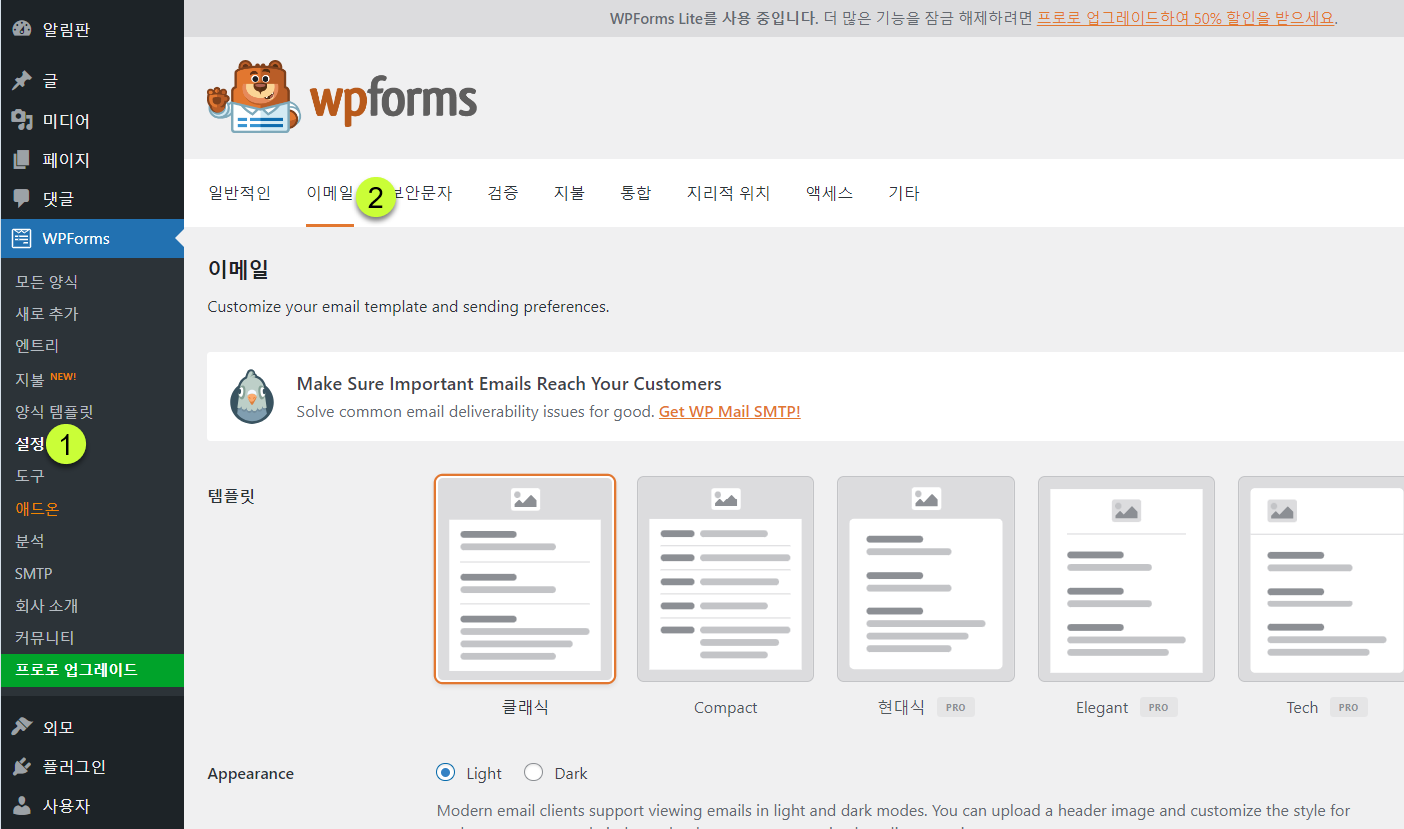Open the 통합 tab

(636, 193)
